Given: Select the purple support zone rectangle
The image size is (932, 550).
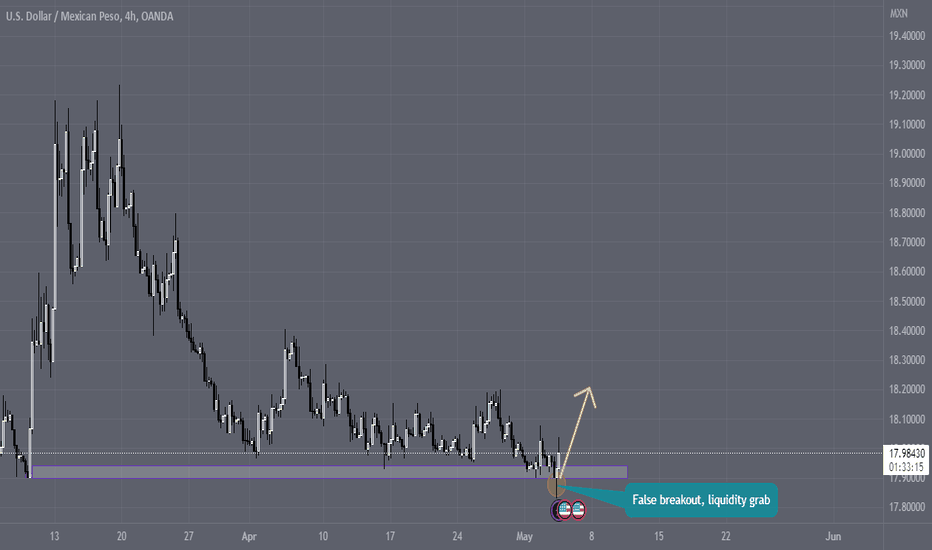Looking at the screenshot, I should [329, 472].
